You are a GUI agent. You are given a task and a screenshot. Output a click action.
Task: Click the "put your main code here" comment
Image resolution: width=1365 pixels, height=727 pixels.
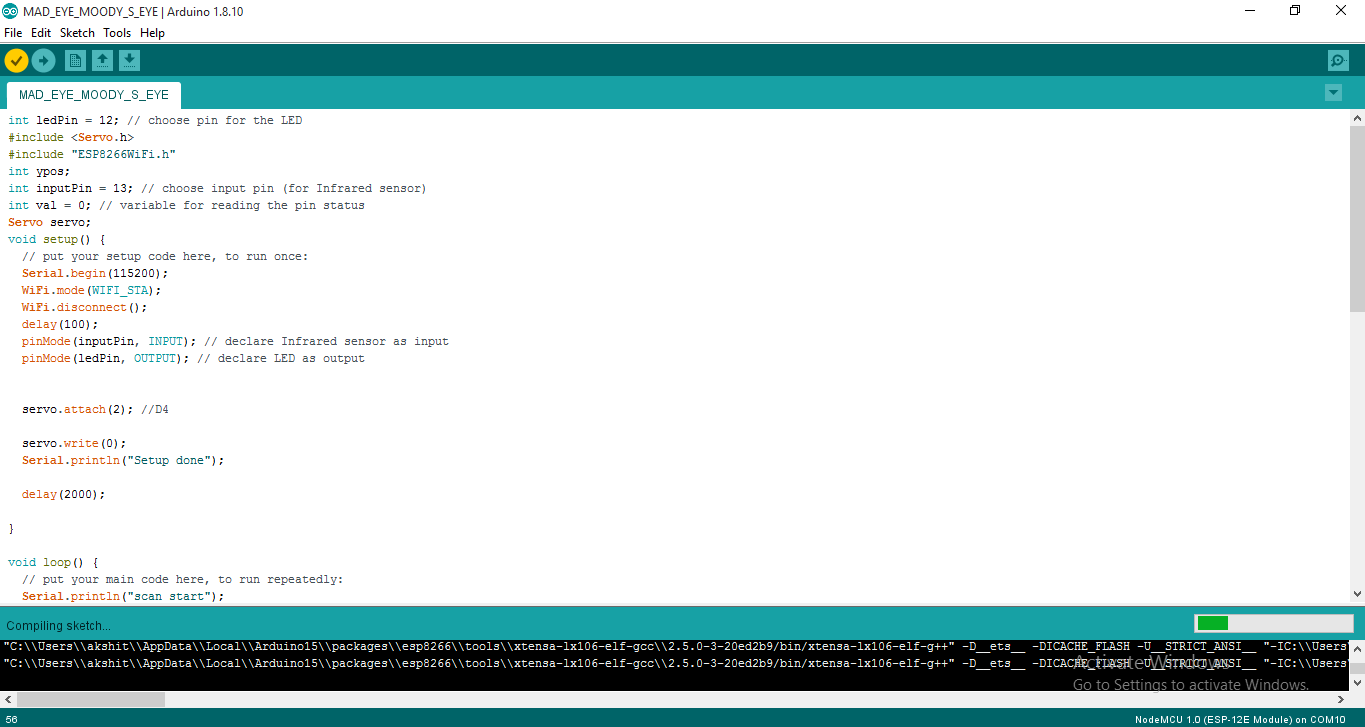pyautogui.click(x=182, y=579)
